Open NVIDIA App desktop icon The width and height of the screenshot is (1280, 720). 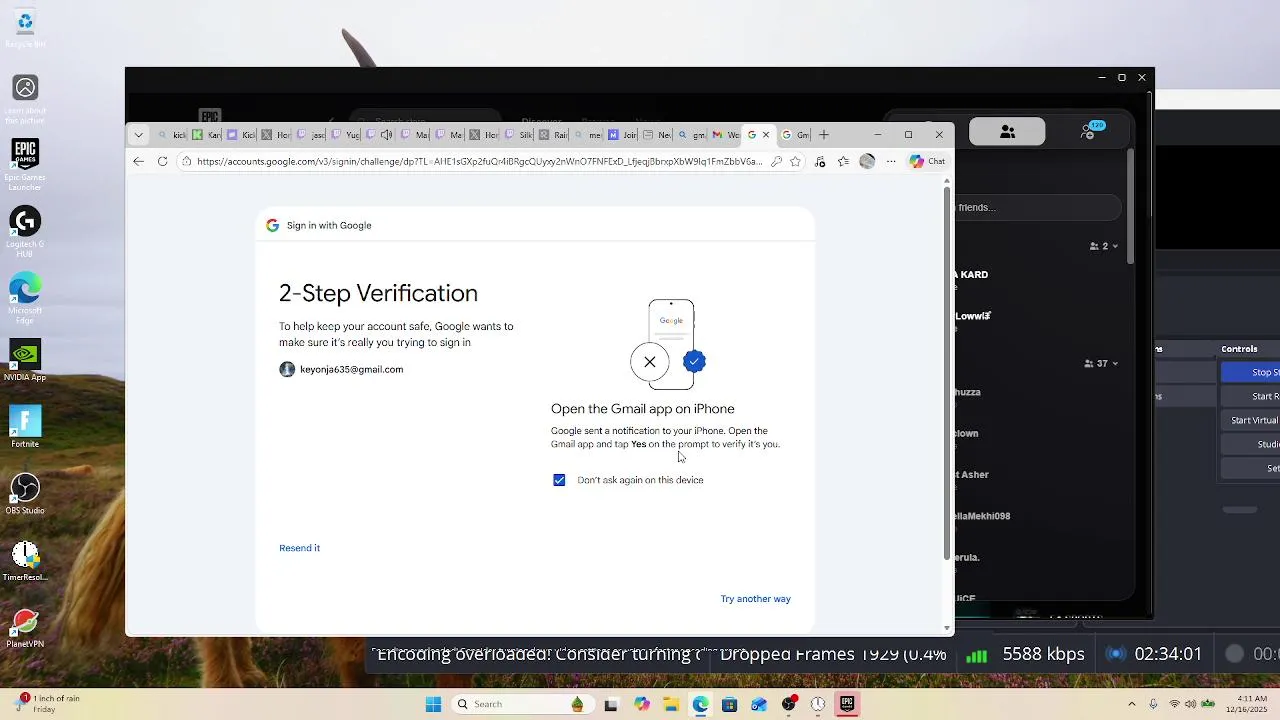tap(25, 362)
